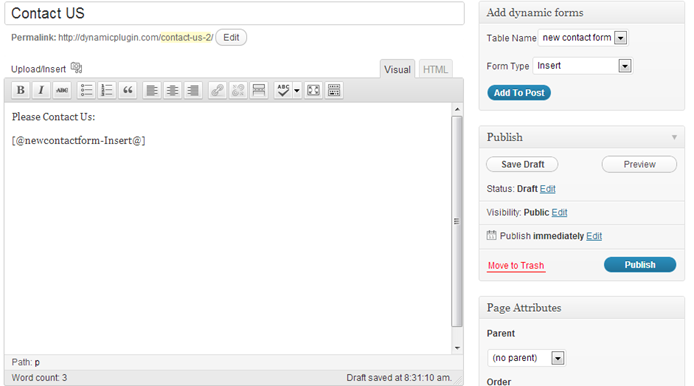Click the Contact US title field
The width and height of the screenshot is (694, 386).
coord(235,13)
